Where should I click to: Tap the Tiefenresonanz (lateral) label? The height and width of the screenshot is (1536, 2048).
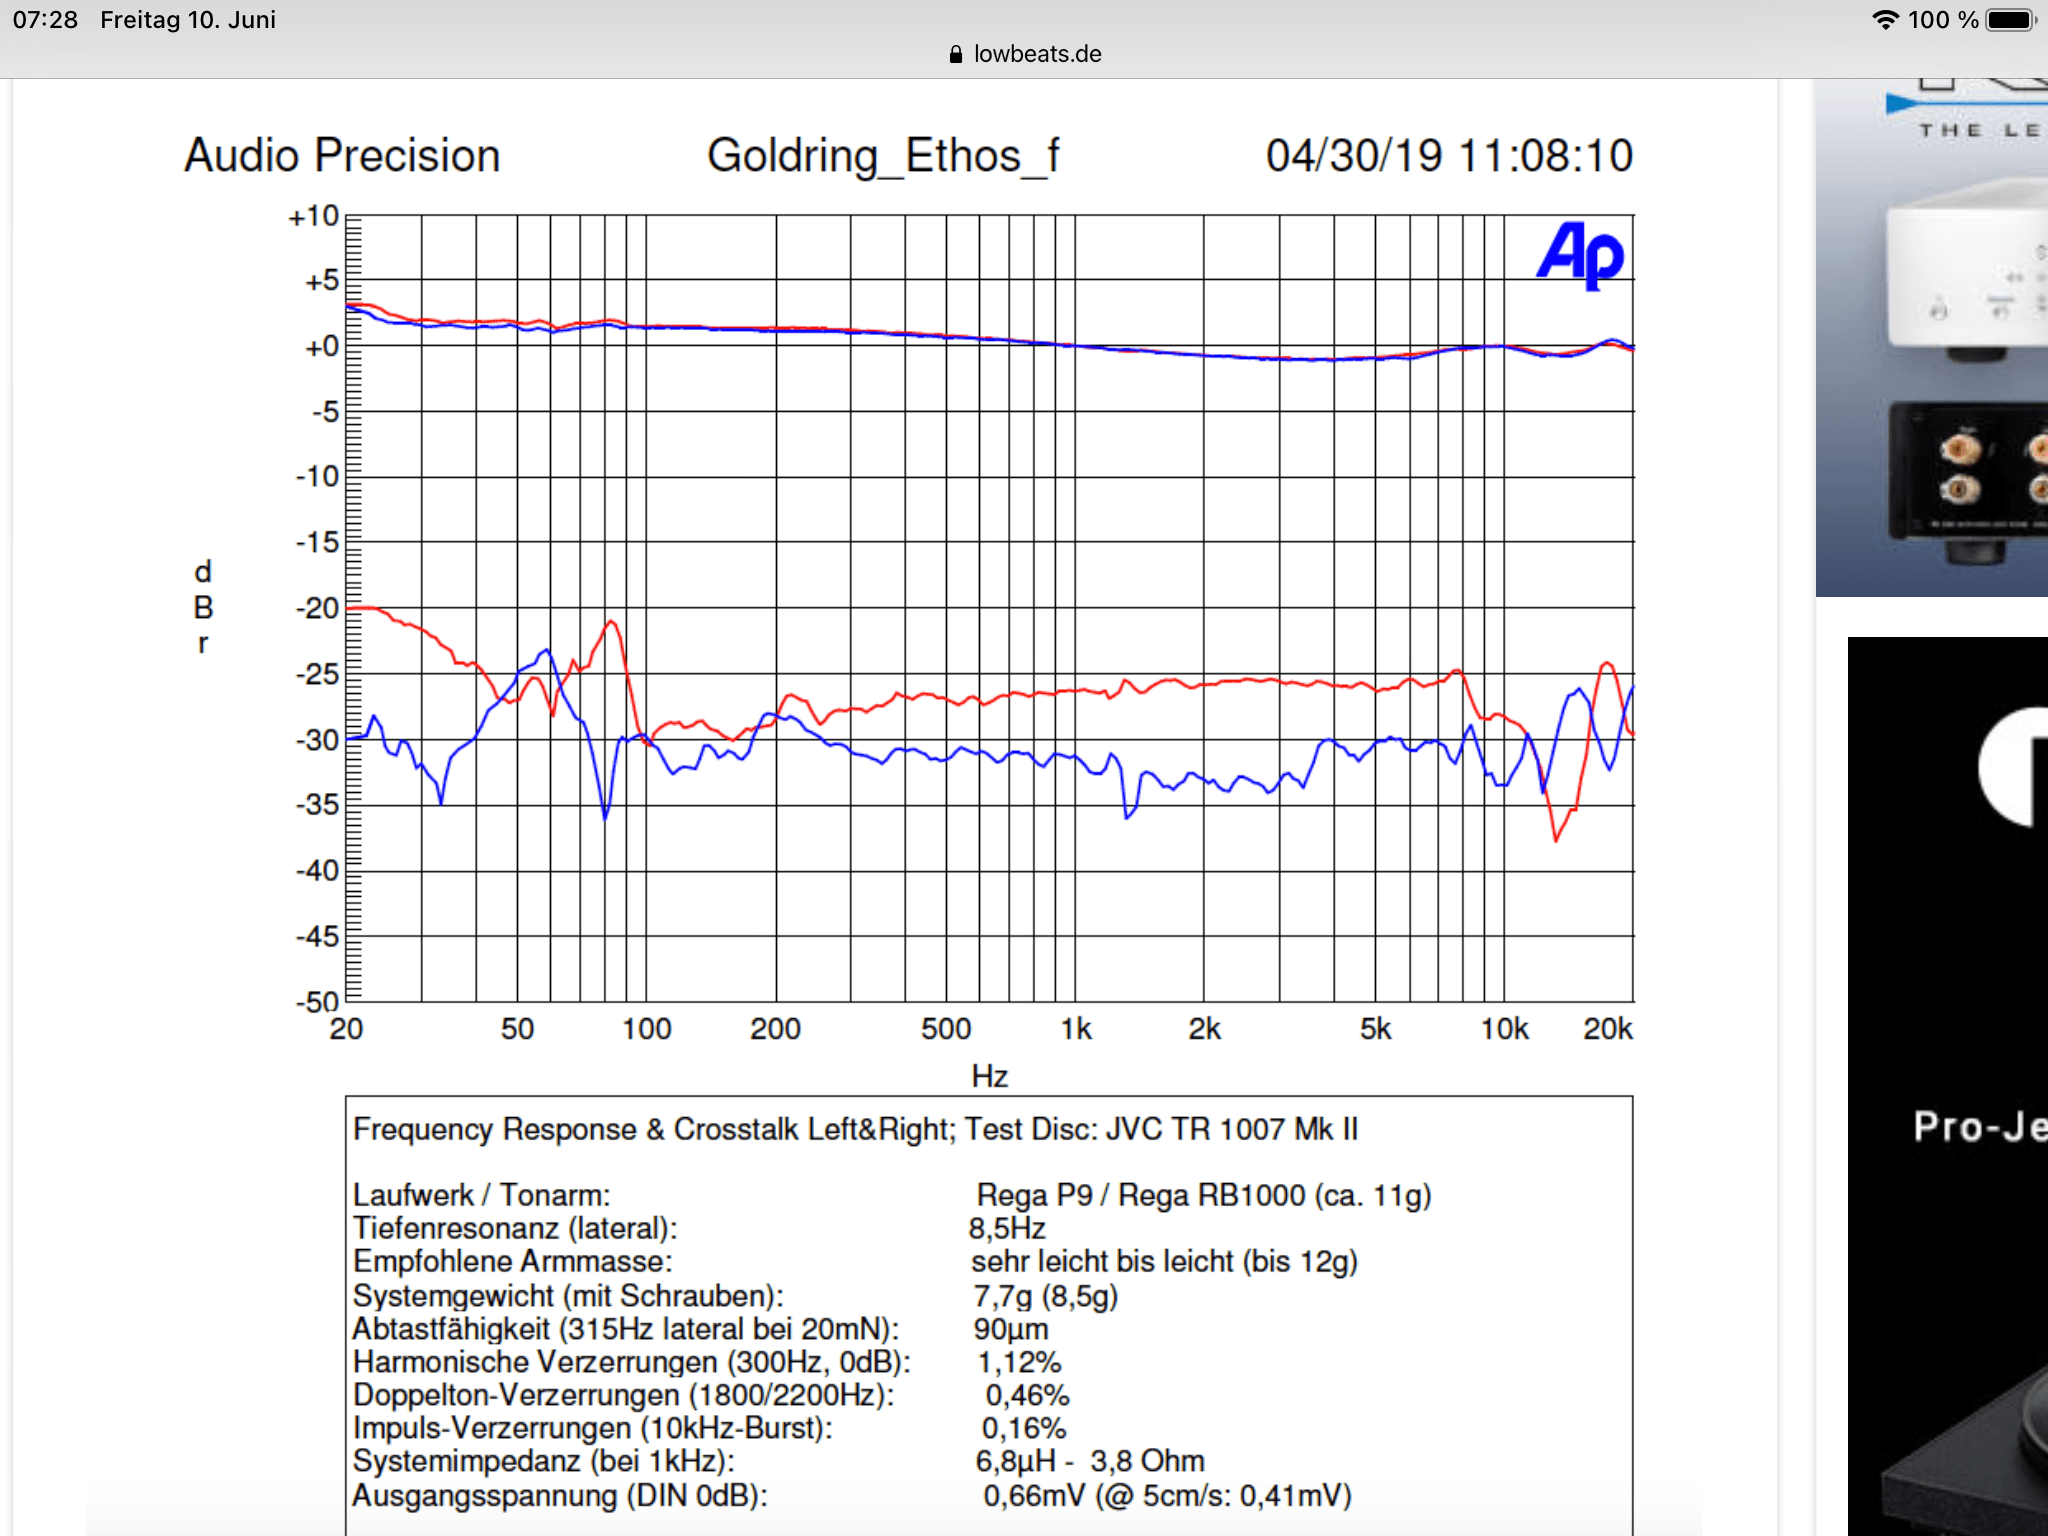(x=515, y=1228)
